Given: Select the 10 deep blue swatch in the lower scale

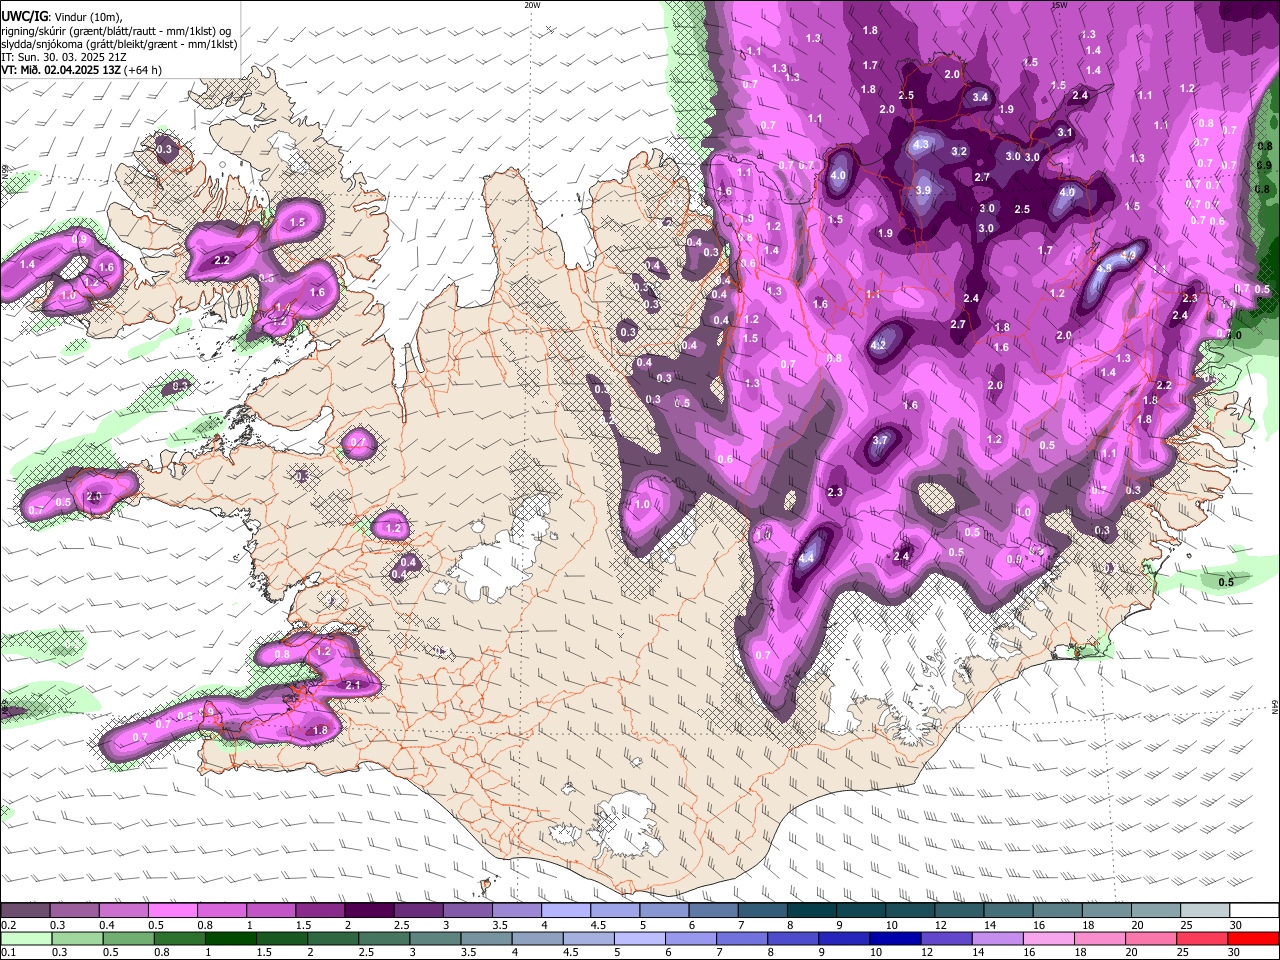Looking at the screenshot, I should [x=895, y=938].
